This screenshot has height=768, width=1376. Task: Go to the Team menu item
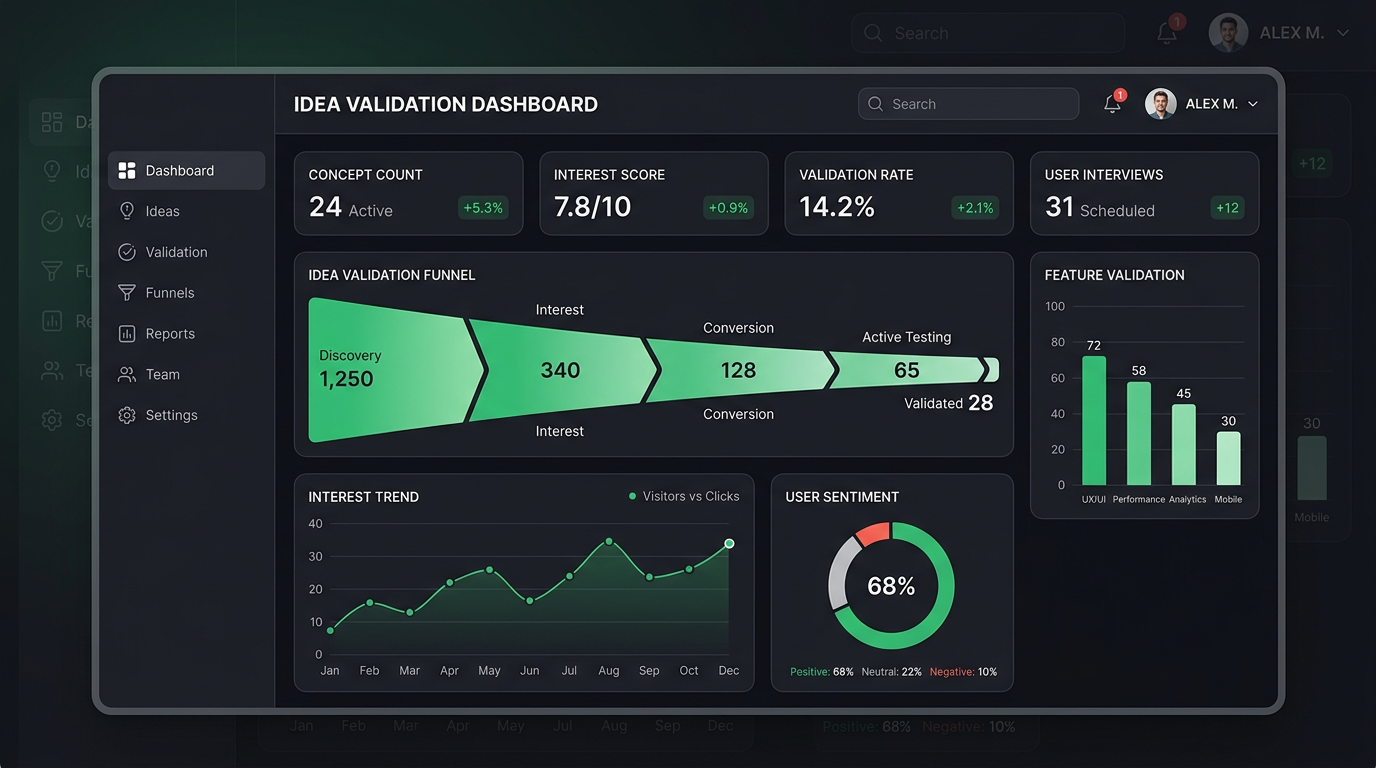pos(163,375)
